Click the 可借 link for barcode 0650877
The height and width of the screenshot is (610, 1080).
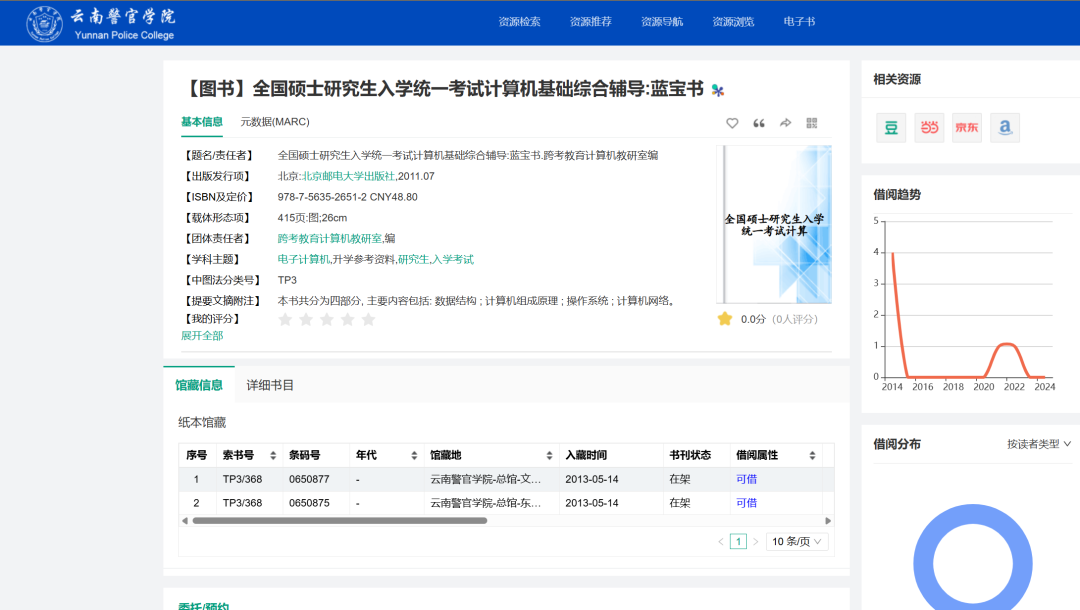pyautogui.click(x=746, y=479)
